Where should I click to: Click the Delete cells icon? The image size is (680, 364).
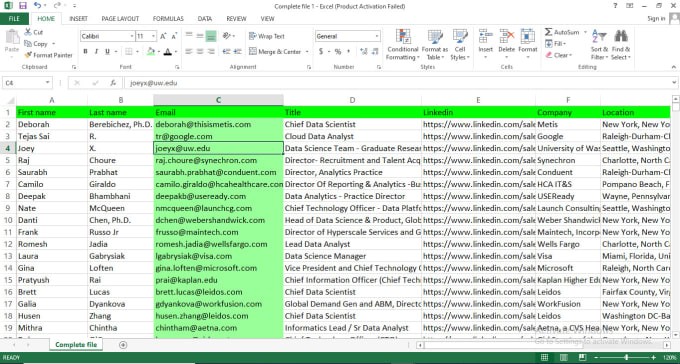coord(507,36)
